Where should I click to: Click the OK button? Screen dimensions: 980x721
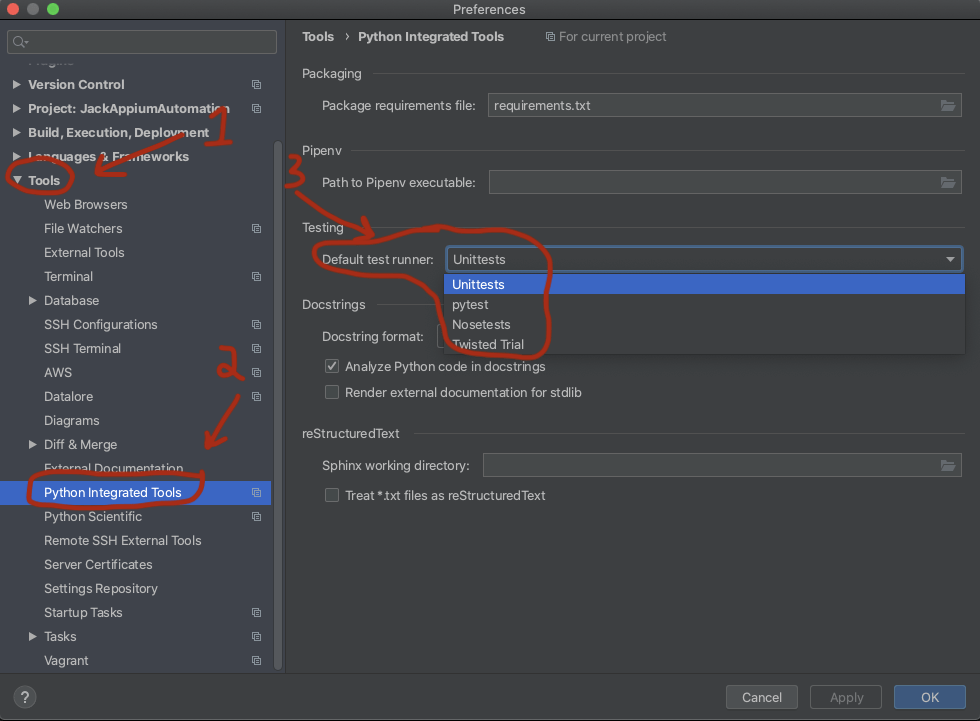pos(929,697)
